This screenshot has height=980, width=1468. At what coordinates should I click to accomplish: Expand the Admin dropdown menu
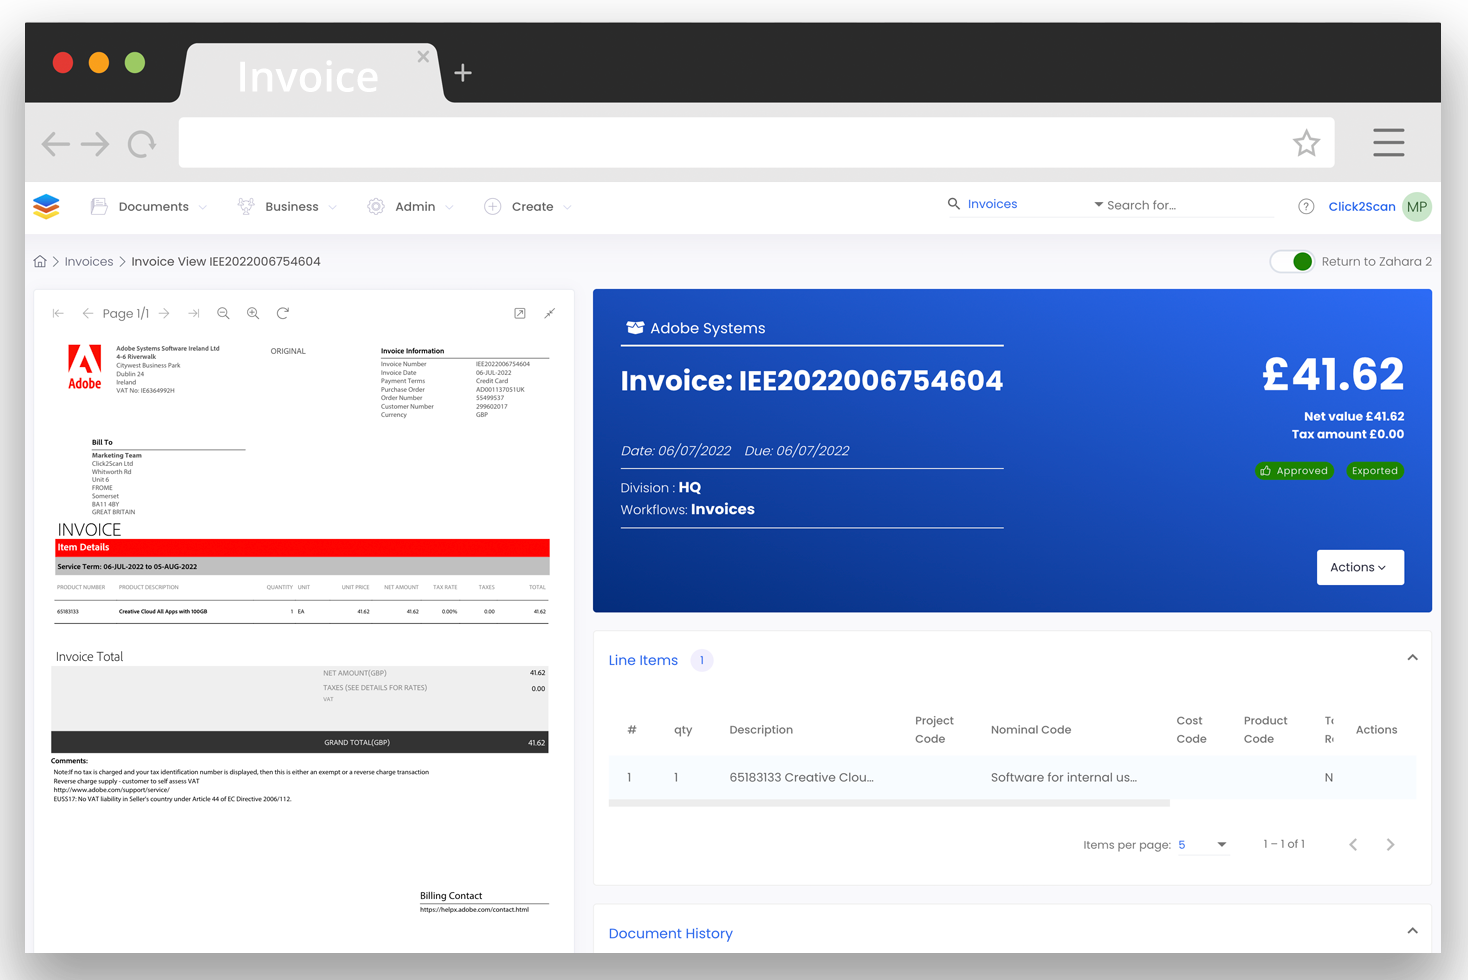pyautogui.click(x=413, y=206)
